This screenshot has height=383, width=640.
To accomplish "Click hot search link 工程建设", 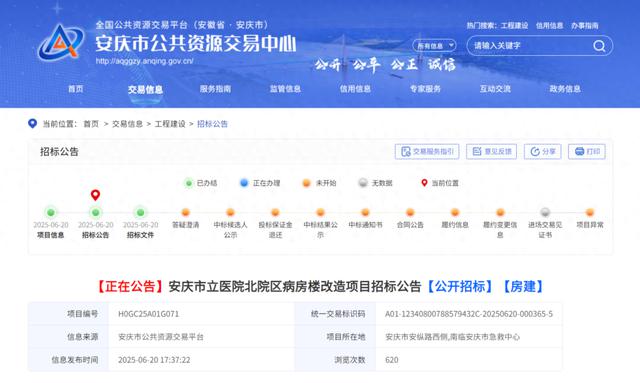I will (x=514, y=25).
